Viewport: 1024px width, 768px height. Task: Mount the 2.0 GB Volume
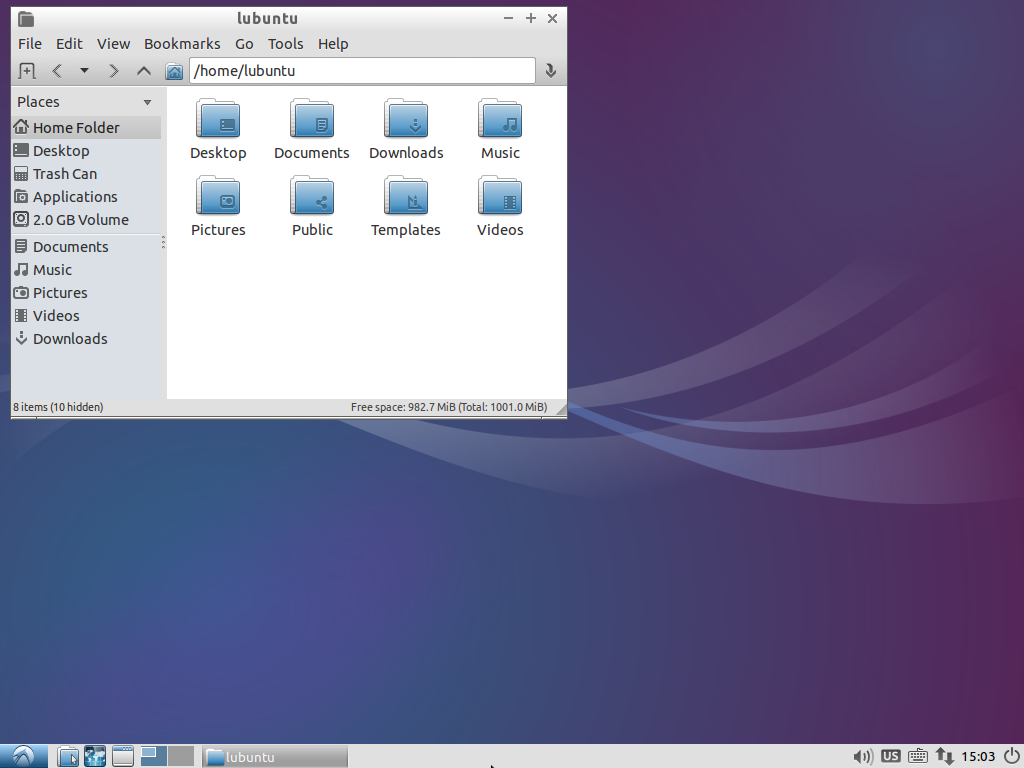(86, 219)
